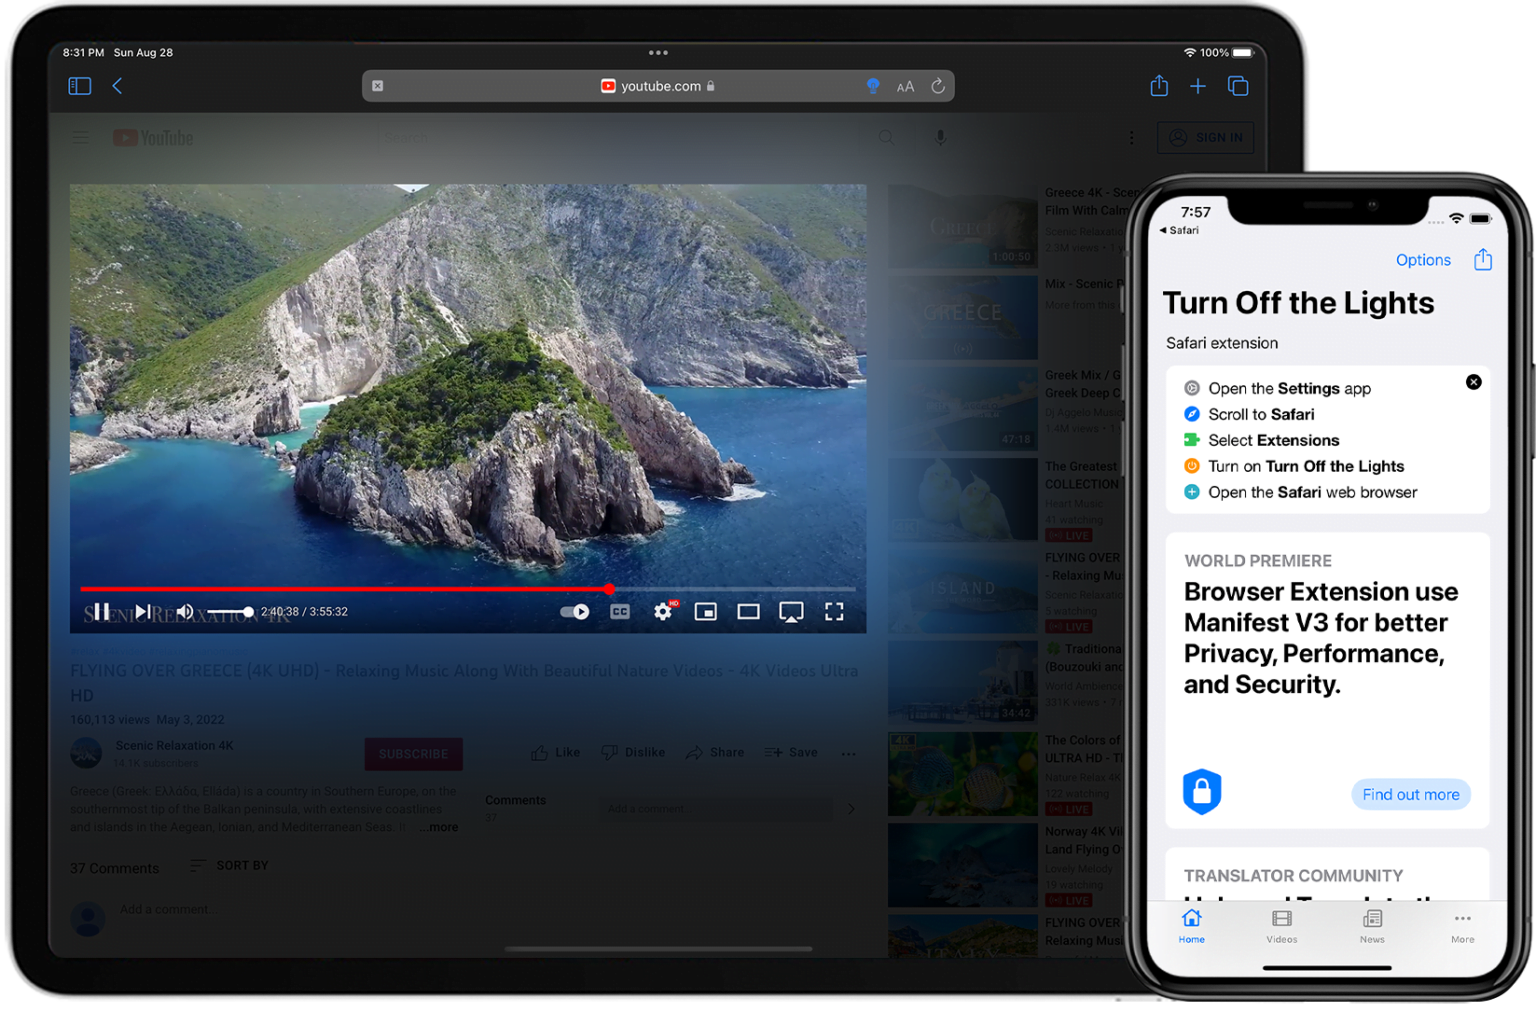Reload the youtube.com page

pos(938,86)
